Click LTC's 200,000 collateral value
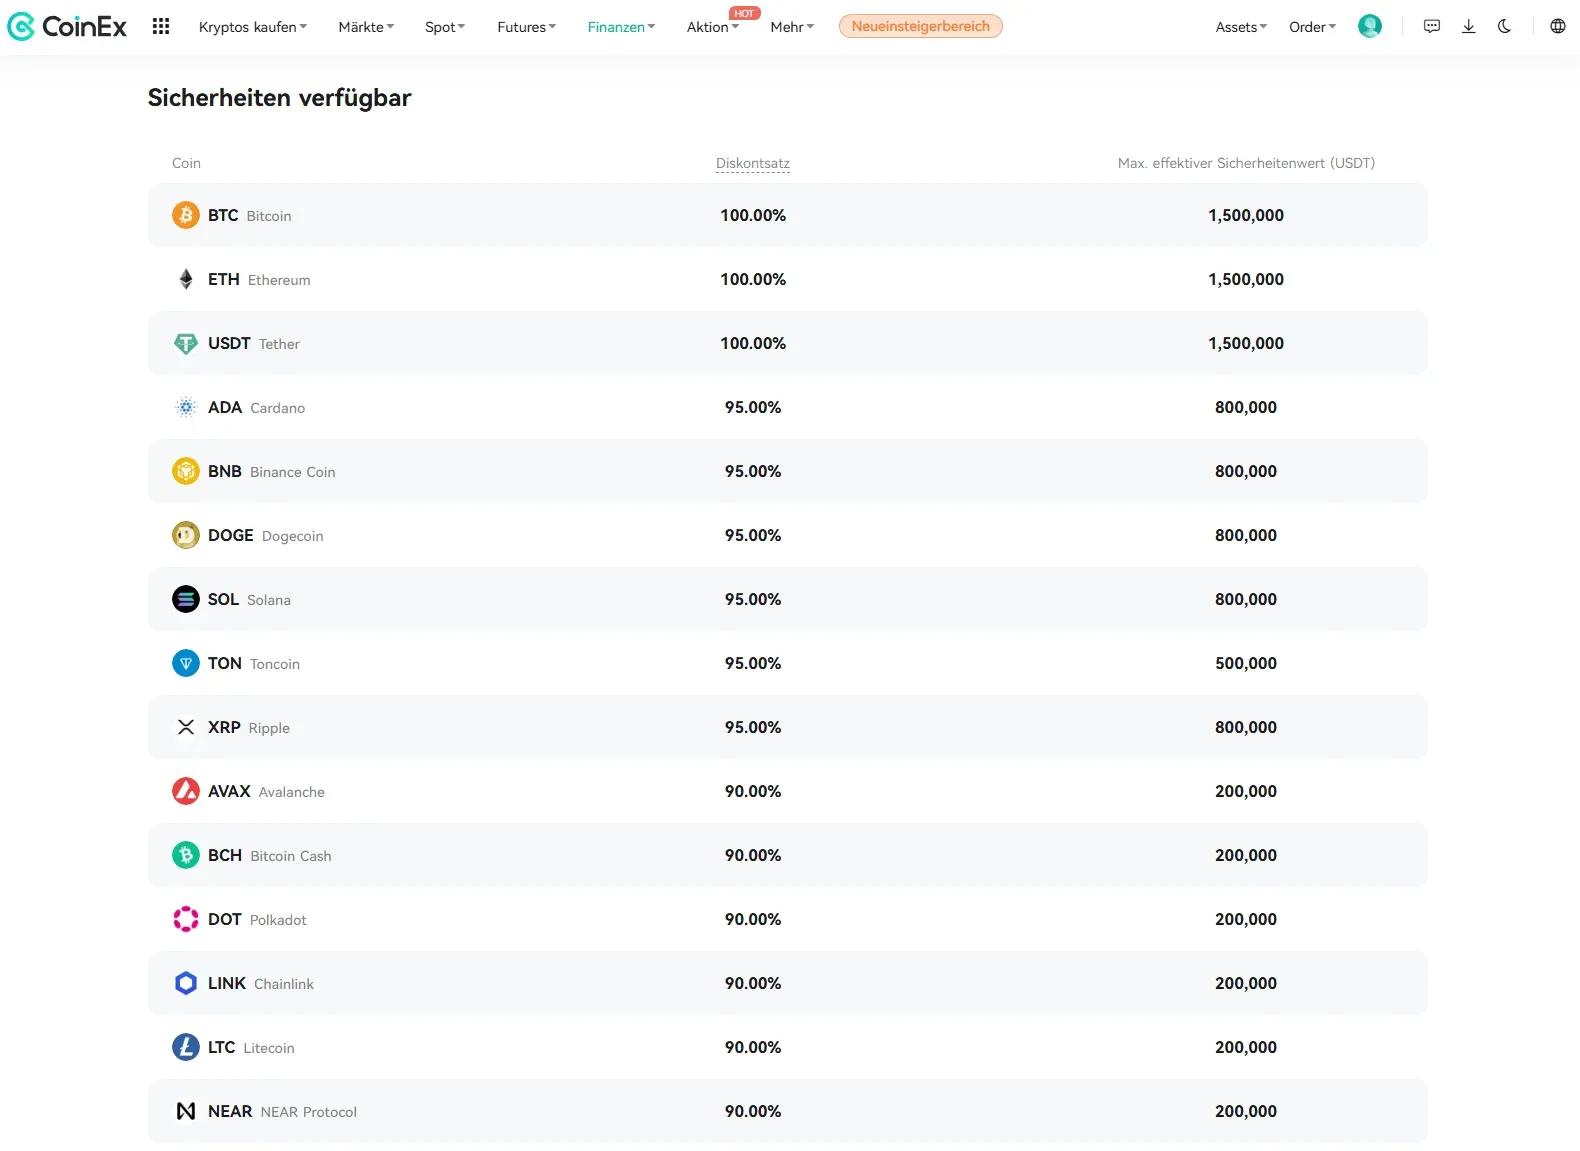Screen dimensions: 1580x1151 coord(1246,1047)
